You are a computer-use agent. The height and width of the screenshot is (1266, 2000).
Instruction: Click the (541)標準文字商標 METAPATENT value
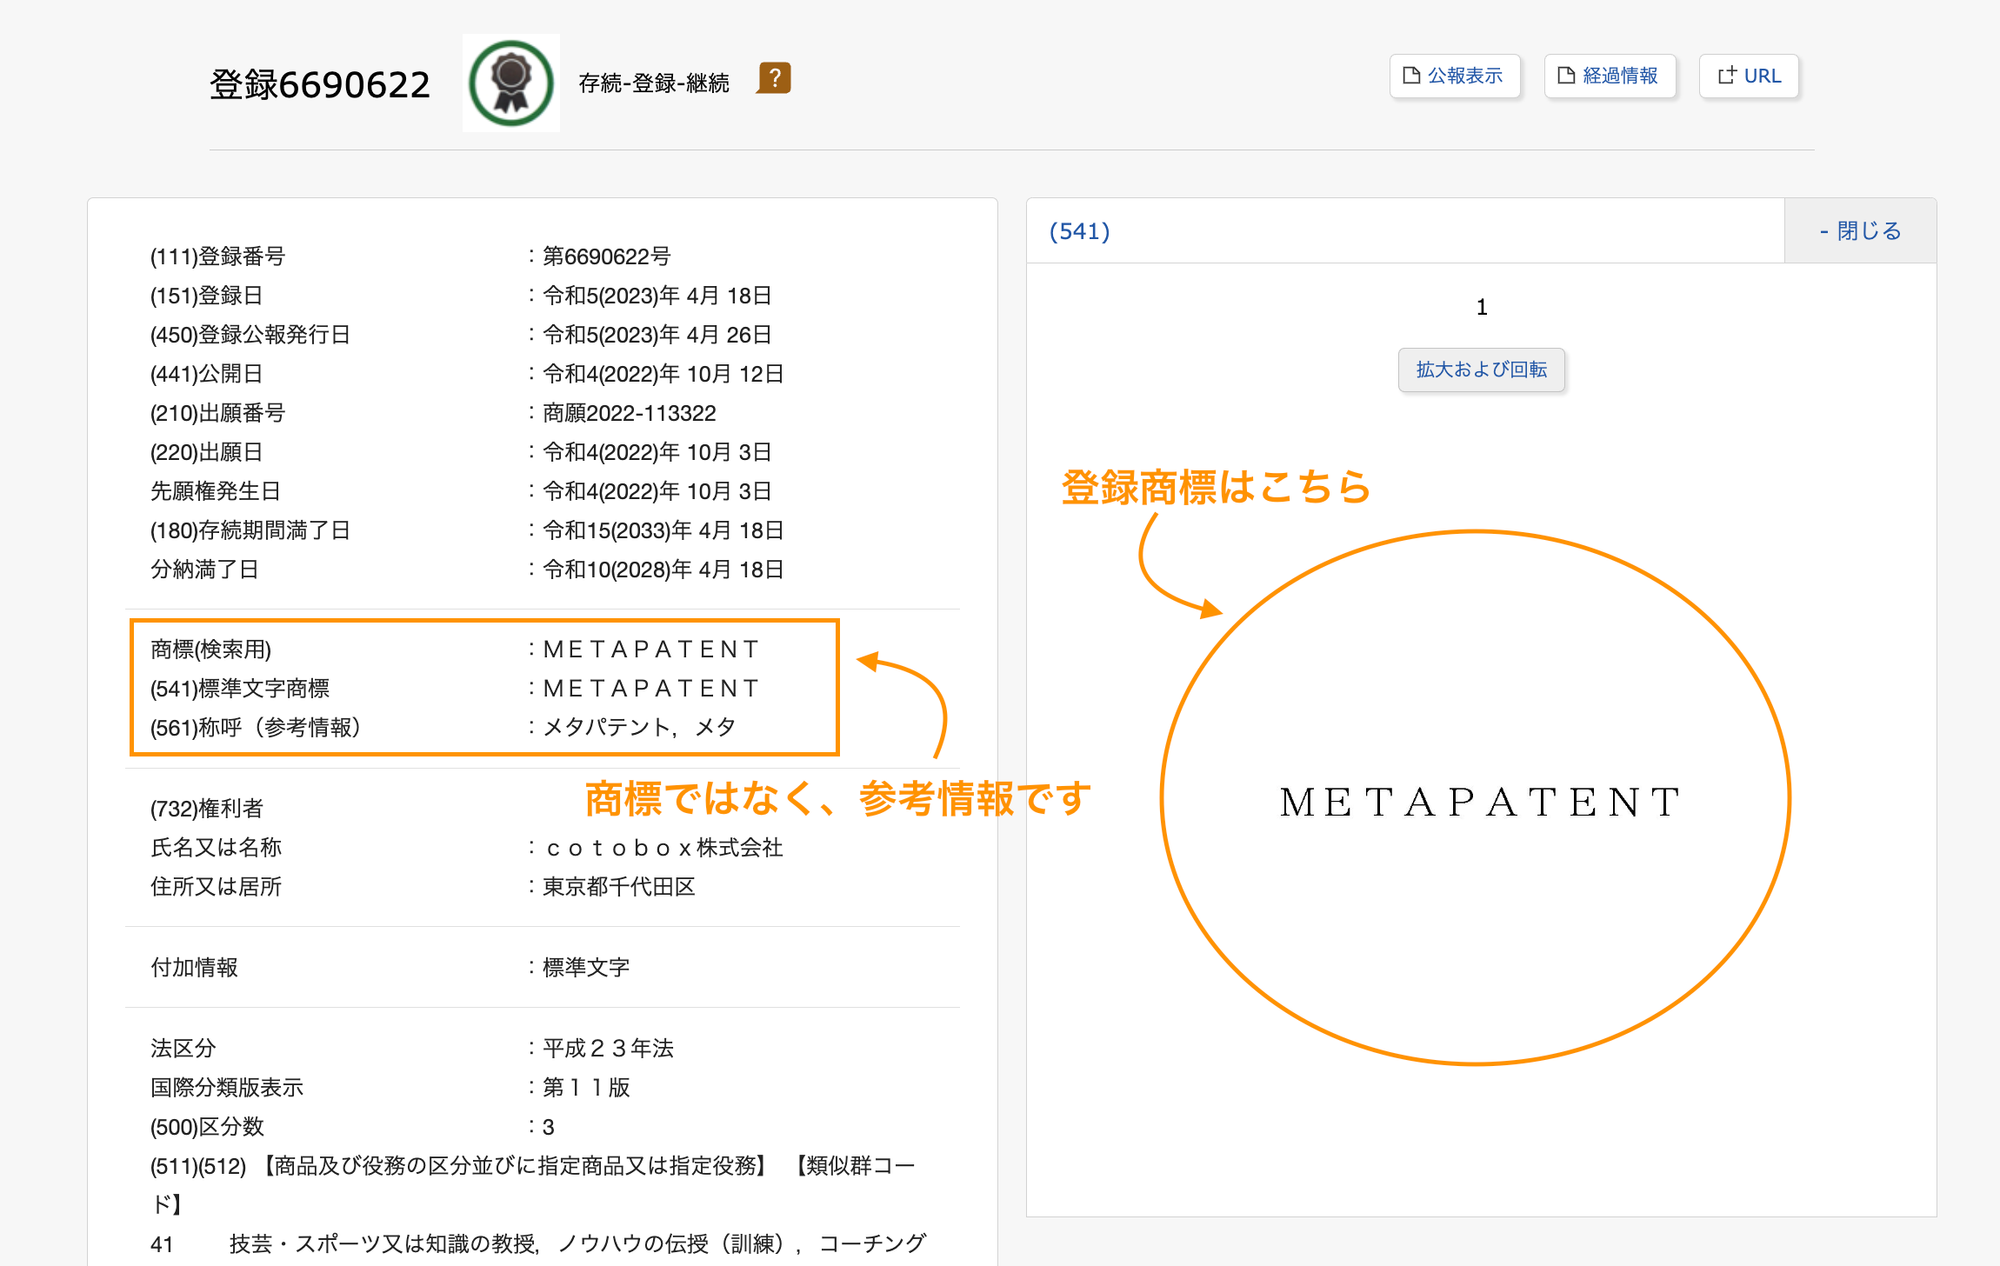pyautogui.click(x=651, y=688)
